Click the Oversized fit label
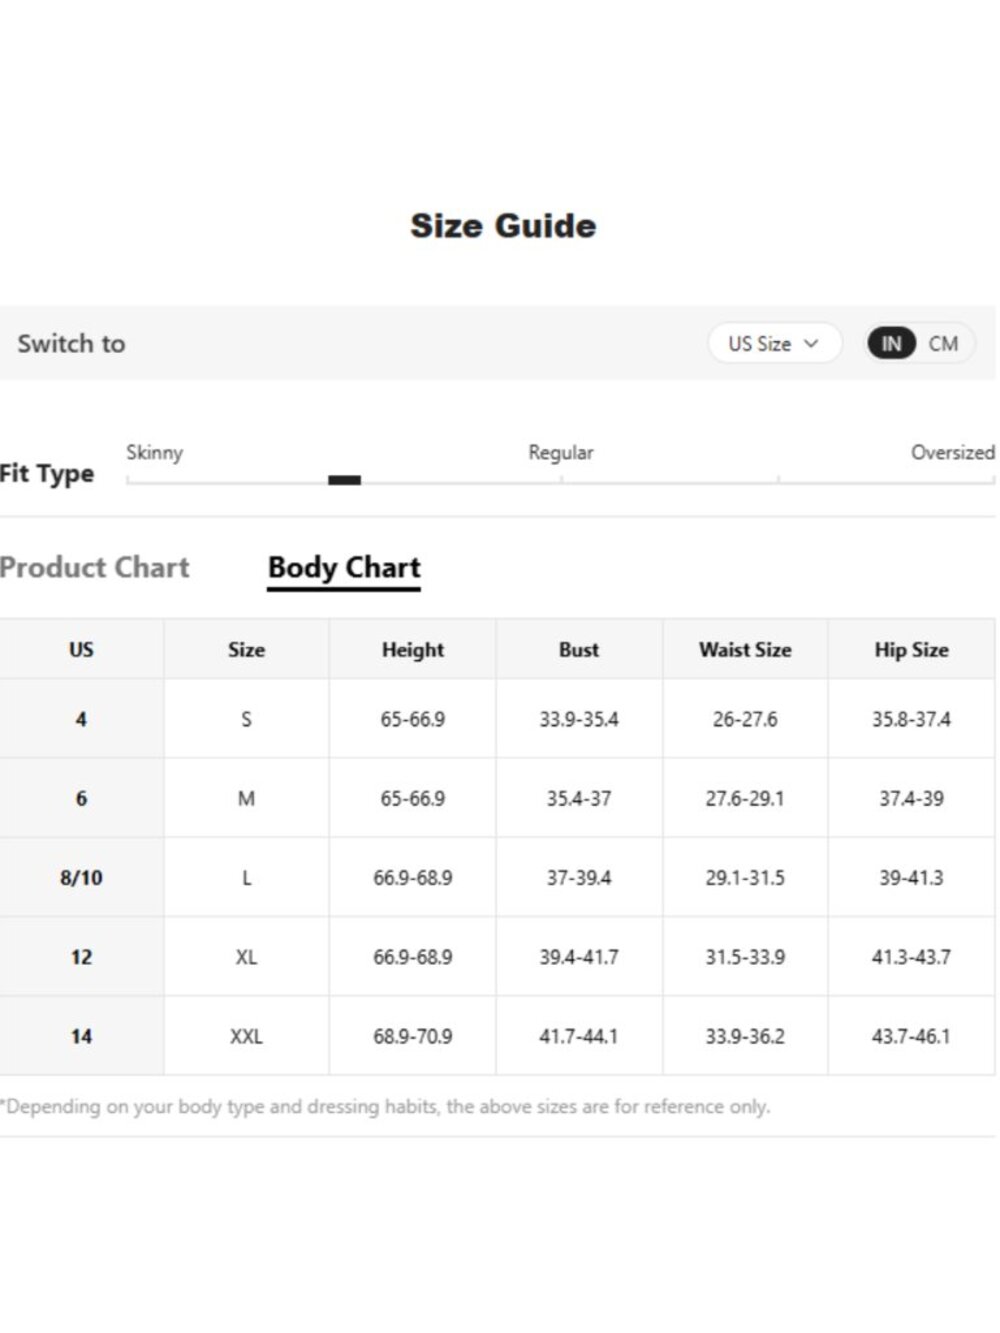 (x=952, y=452)
